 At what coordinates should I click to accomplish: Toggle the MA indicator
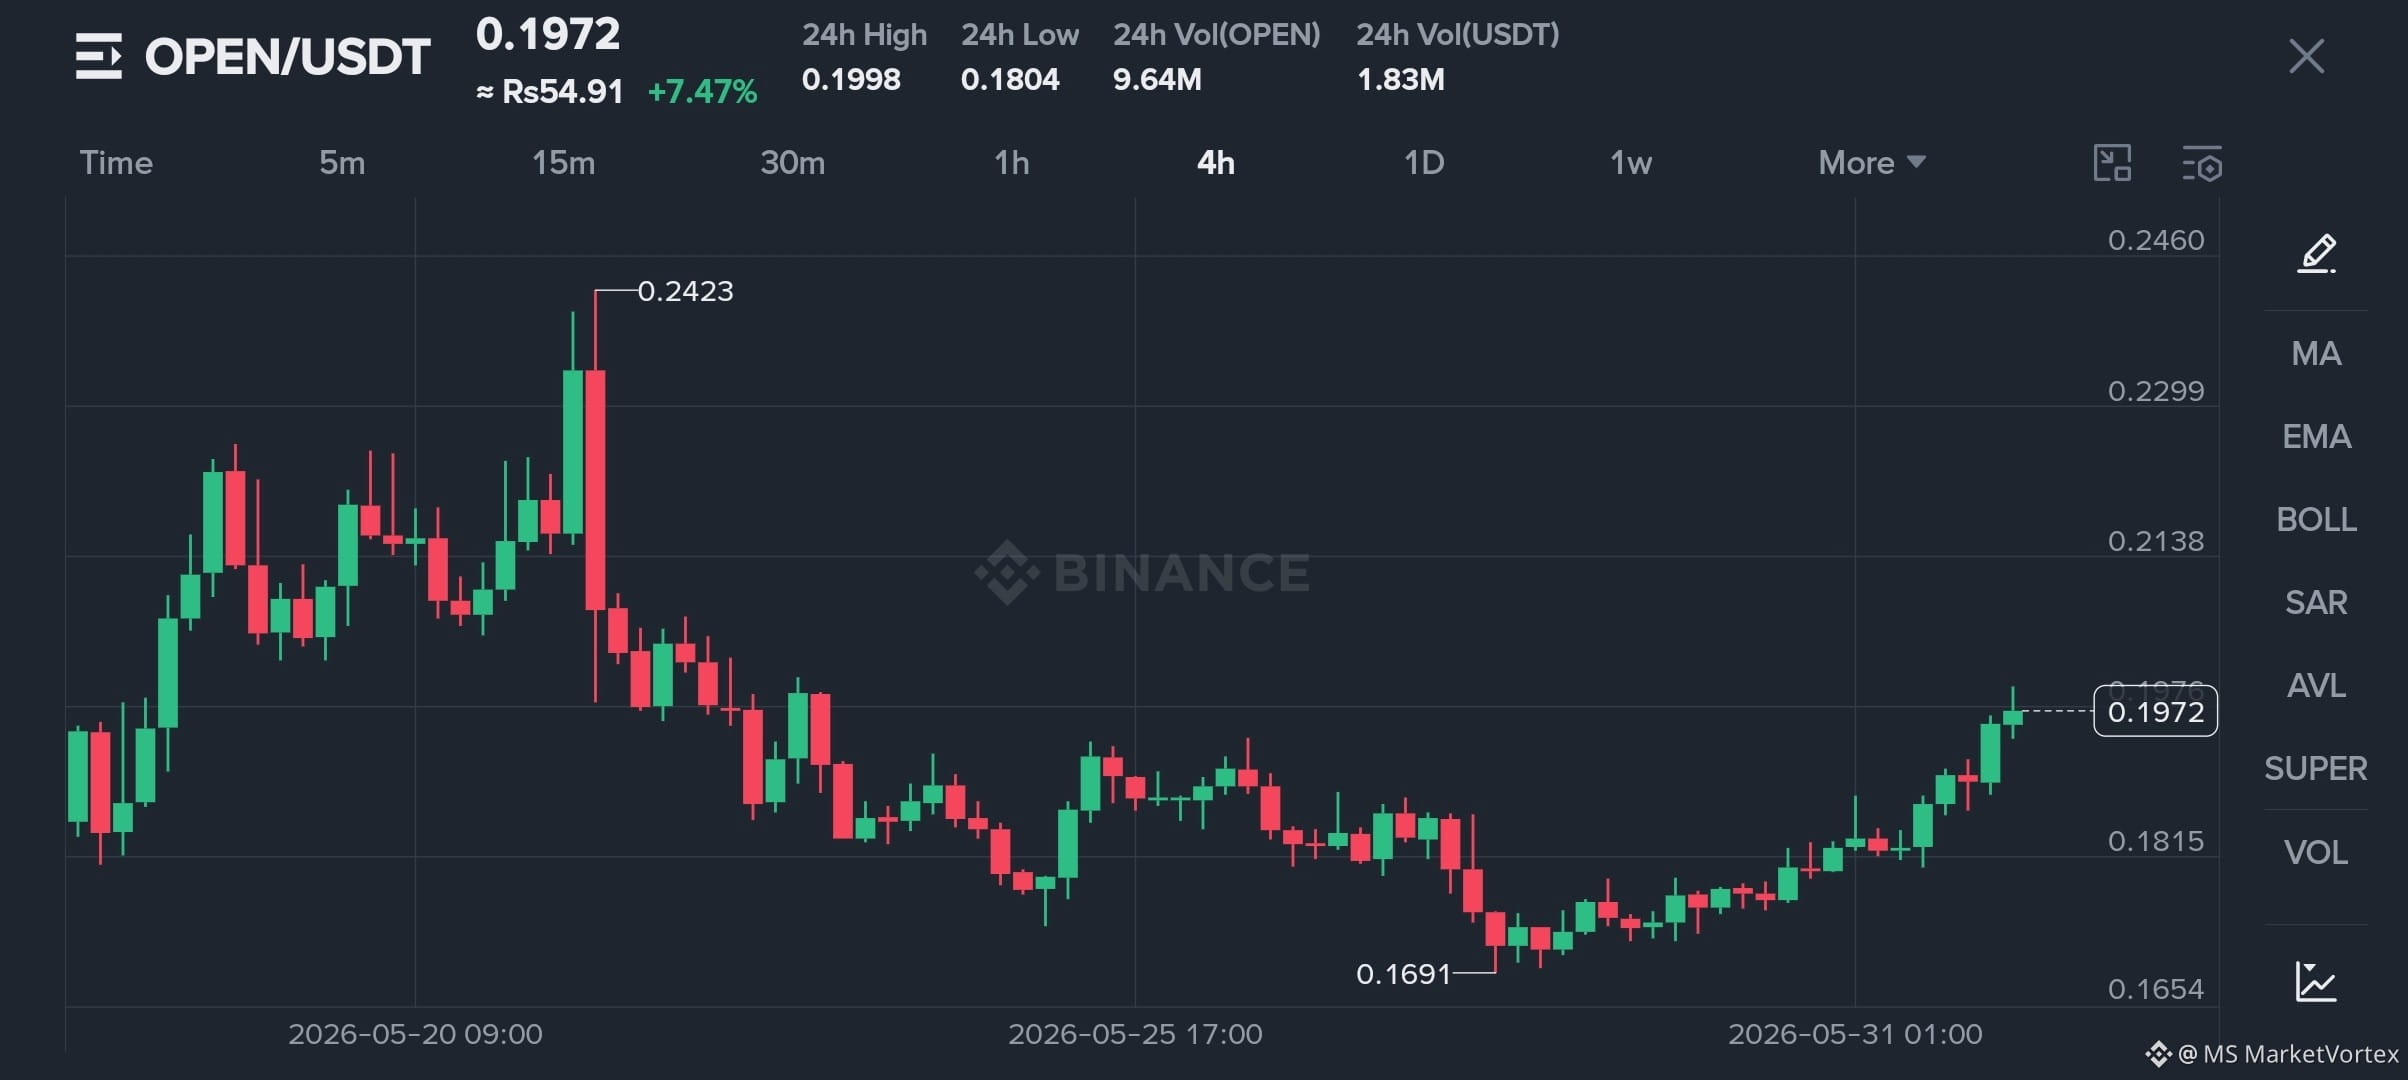(x=2316, y=353)
